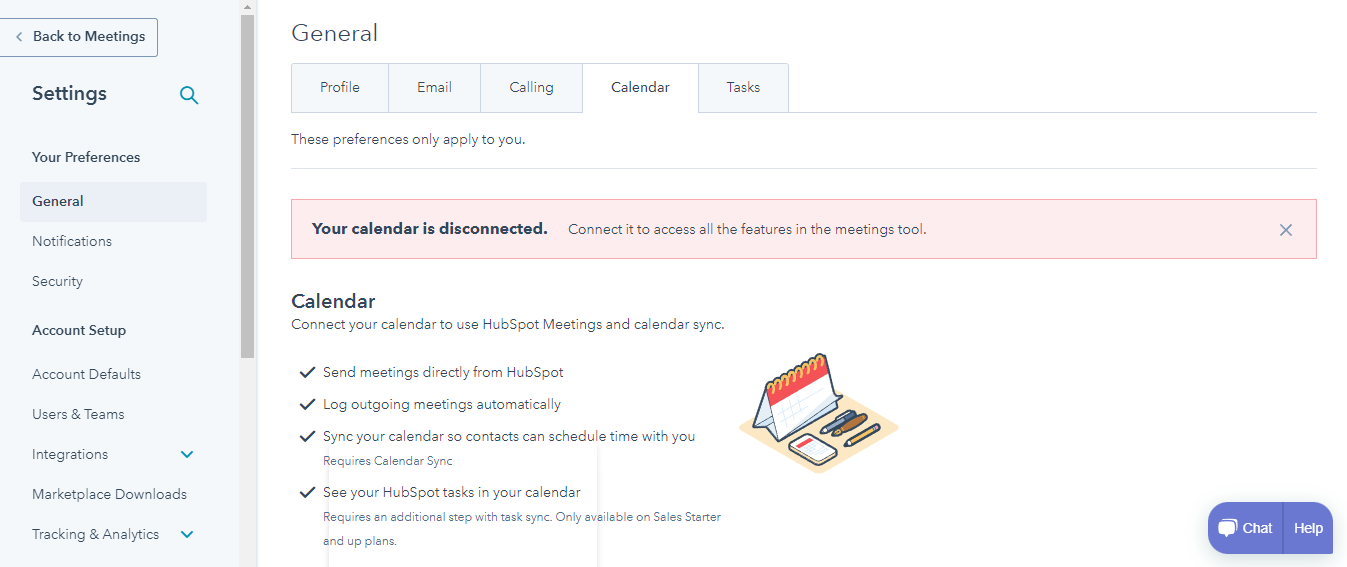Click the back chevron icon of Meetings button
Screen dimensions: 1347x567
point(19,37)
